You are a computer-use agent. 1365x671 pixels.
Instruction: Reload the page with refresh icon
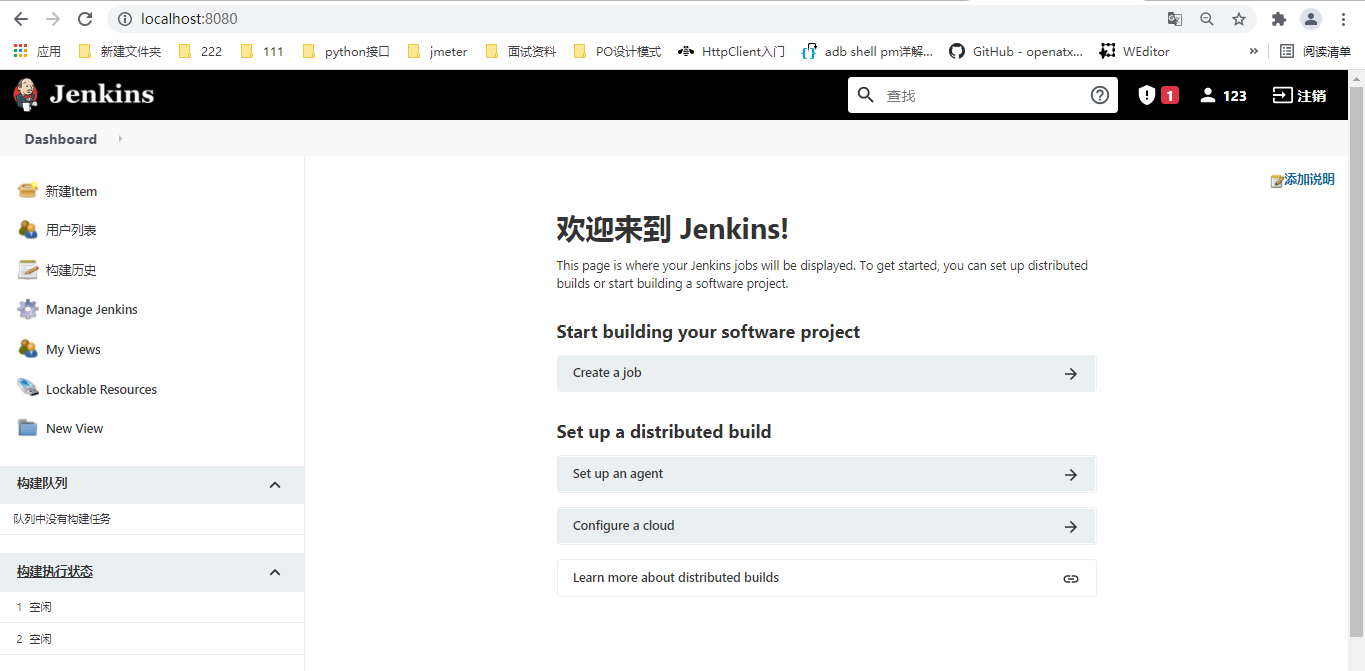pos(85,19)
